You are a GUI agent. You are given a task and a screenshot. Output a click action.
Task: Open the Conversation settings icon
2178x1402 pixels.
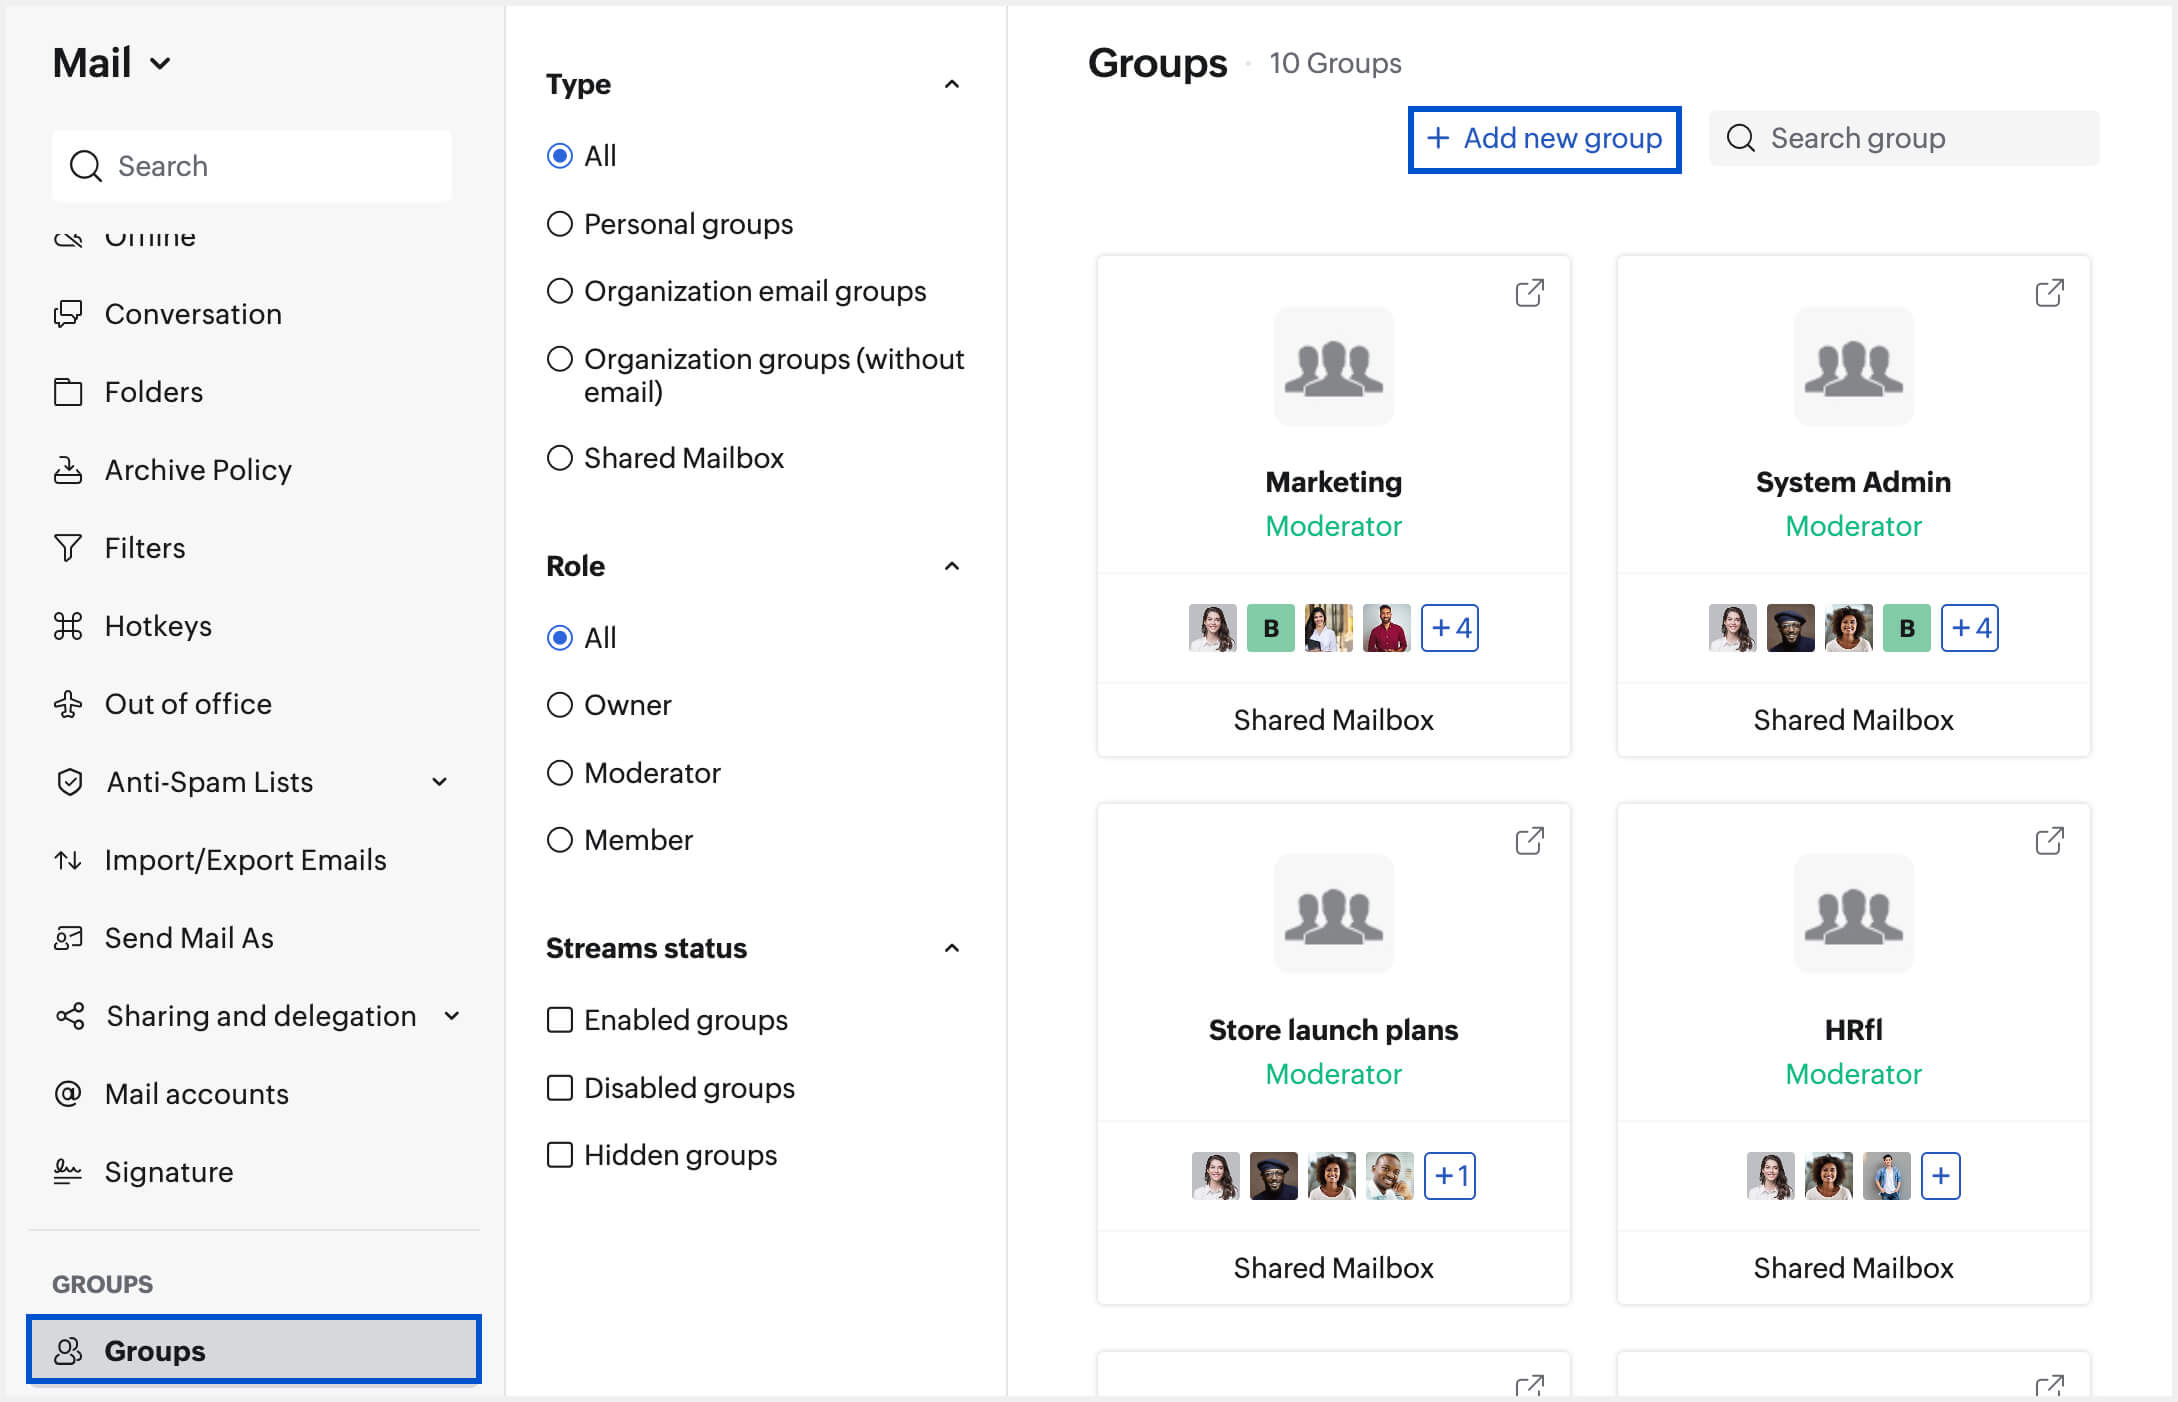pyautogui.click(x=68, y=314)
